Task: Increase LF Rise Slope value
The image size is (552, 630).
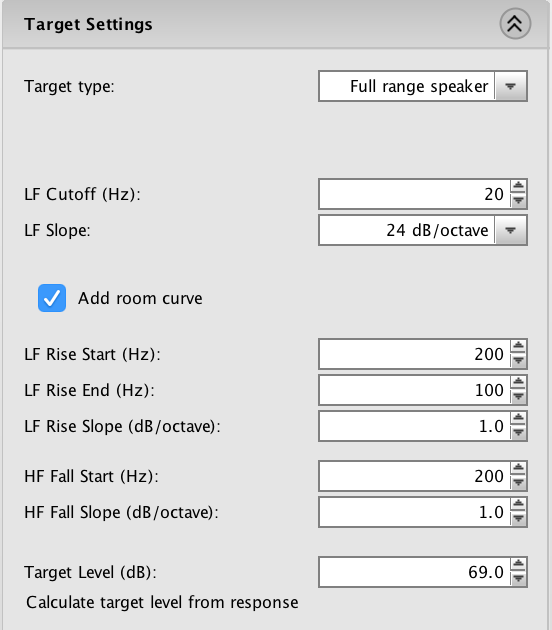Action: 519,418
